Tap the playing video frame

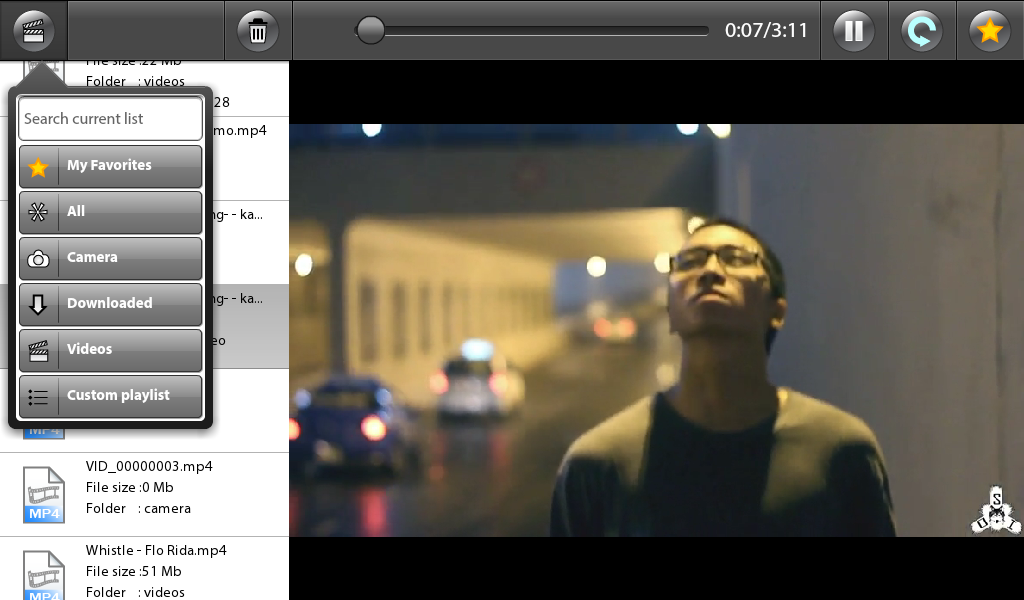coord(656,330)
